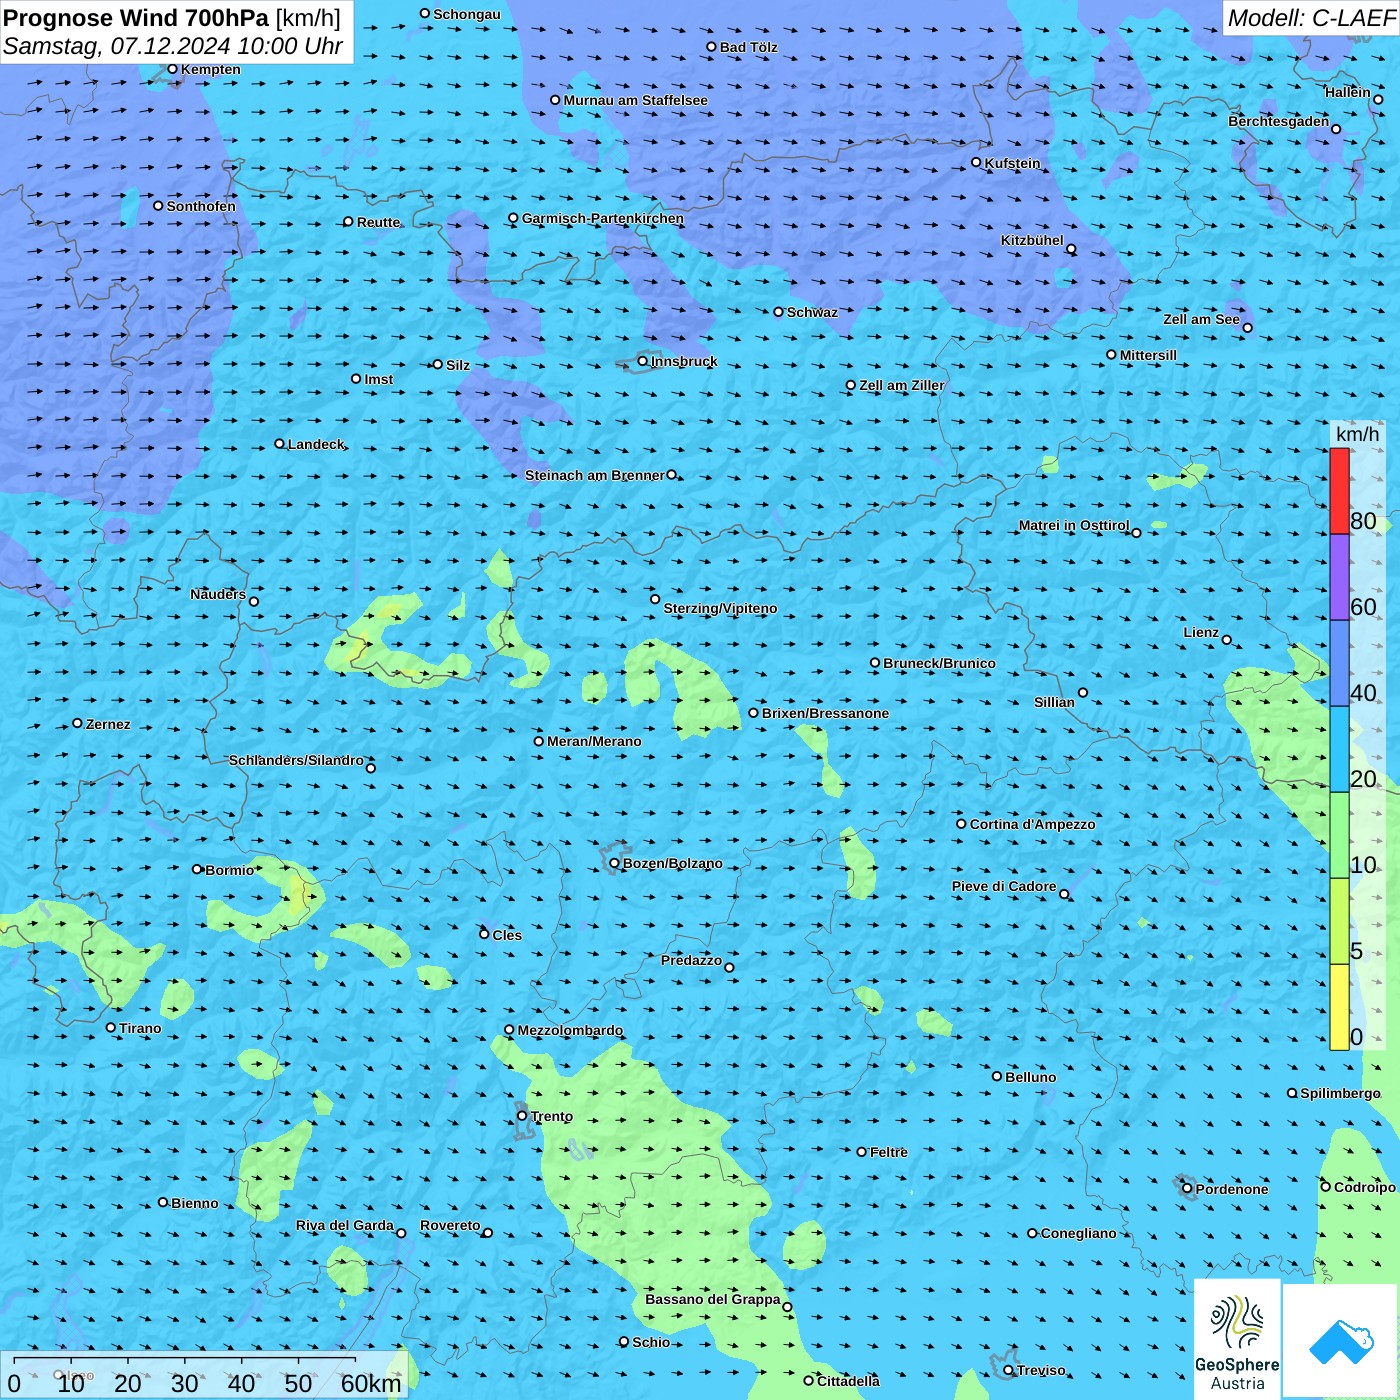Click the yellow 0 km/h legend color
1400x1400 pixels.
coord(1339,1007)
